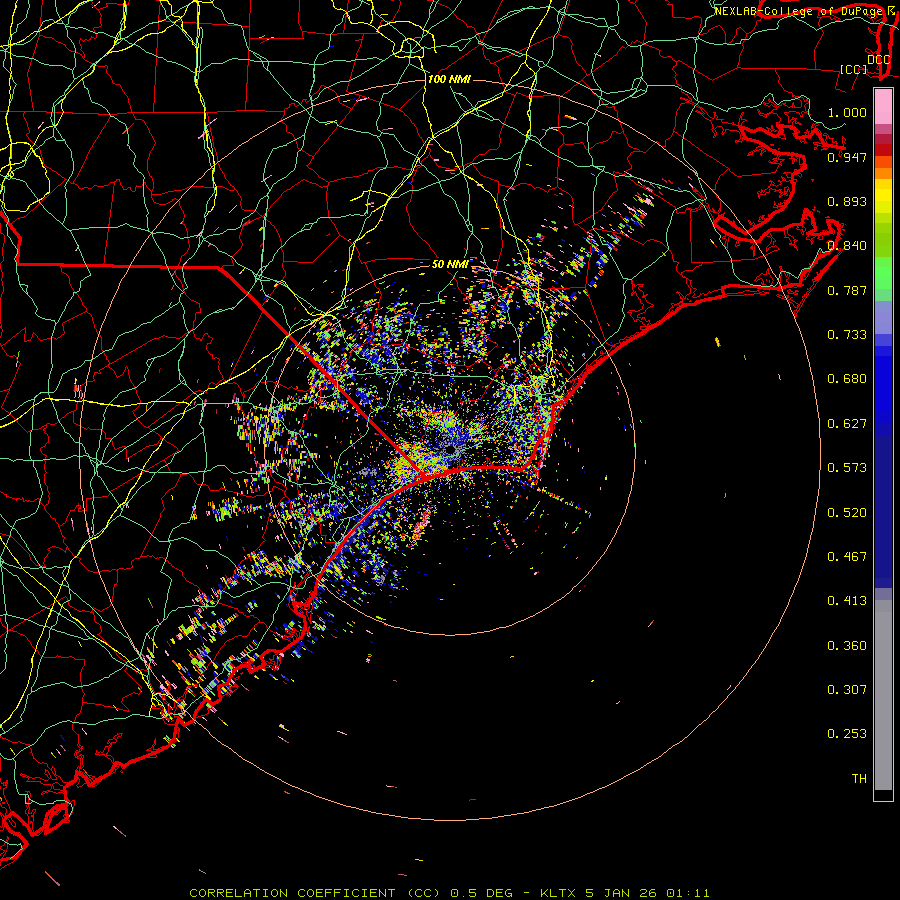Click the pink segment of the color bar
Screen dimensions: 900x900
[883, 107]
